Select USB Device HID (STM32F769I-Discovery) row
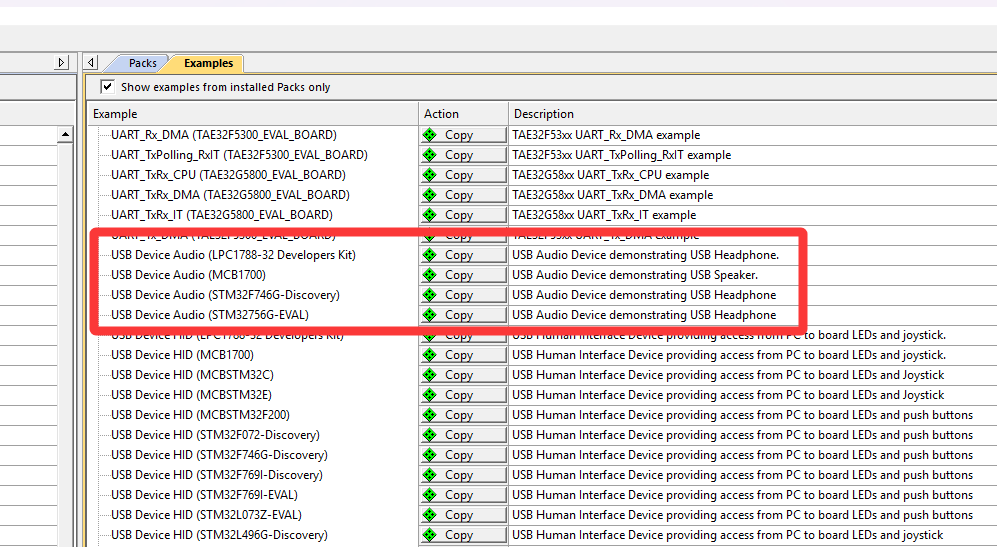Image resolution: width=997 pixels, height=547 pixels. (x=217, y=475)
